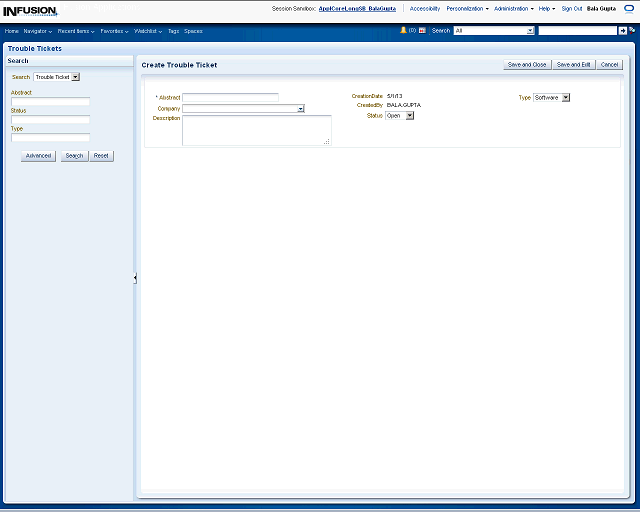Open the Status dropdown set to Open
640x512 pixels.
pos(409,116)
